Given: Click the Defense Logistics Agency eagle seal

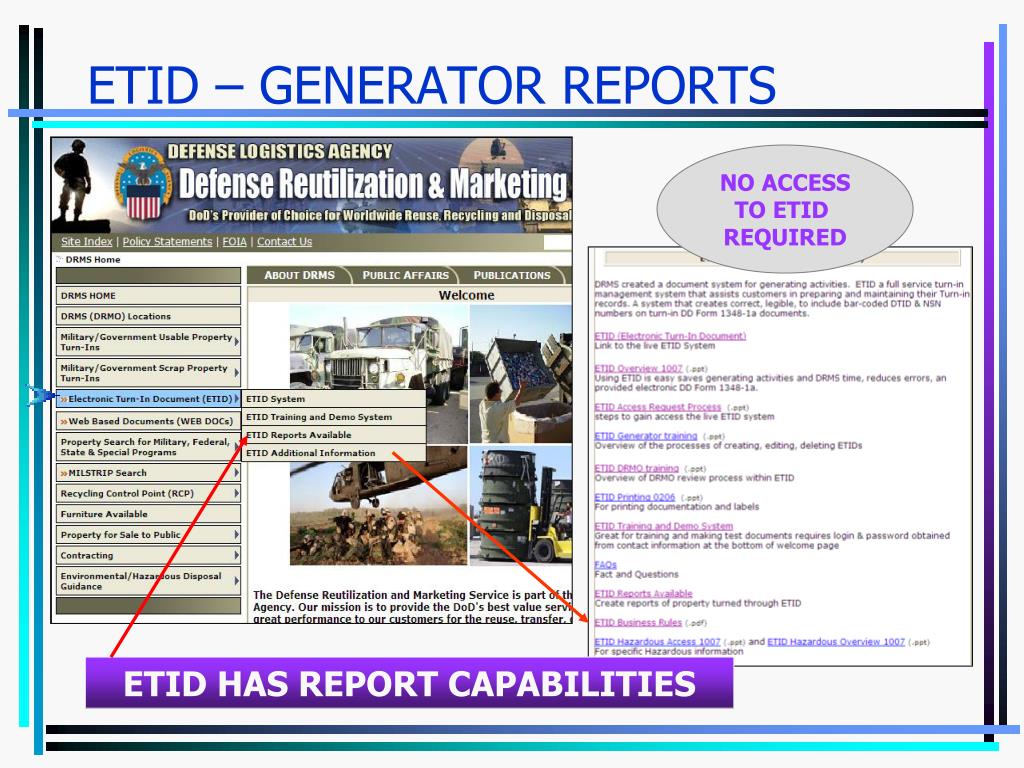Looking at the screenshot, I should 142,185.
